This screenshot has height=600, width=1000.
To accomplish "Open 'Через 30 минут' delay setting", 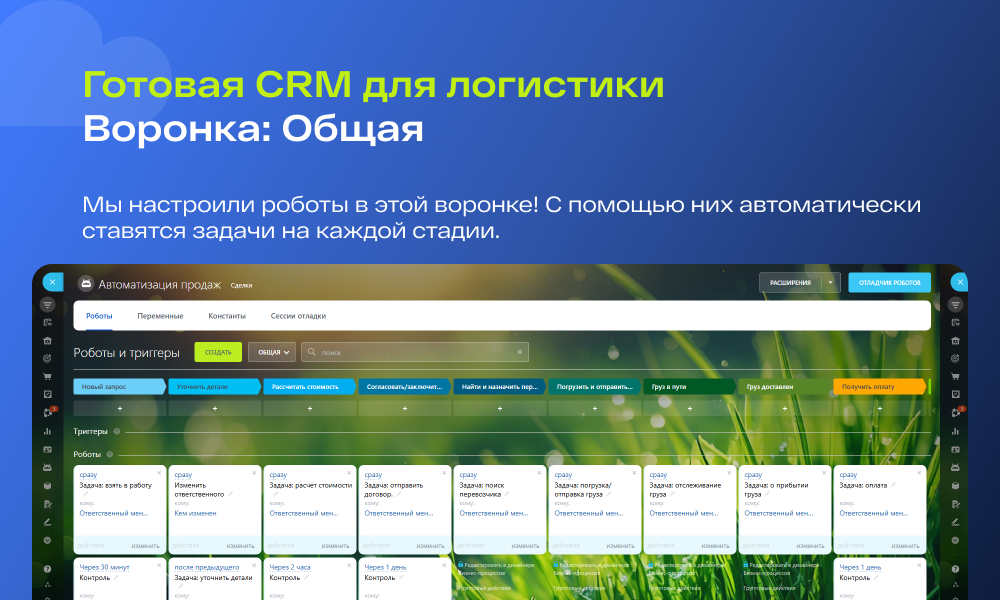I will (104, 567).
